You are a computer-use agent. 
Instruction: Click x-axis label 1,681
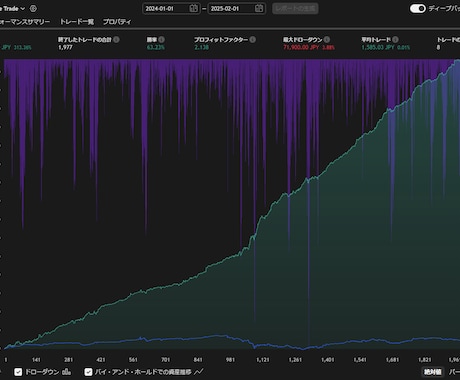(x=392, y=360)
